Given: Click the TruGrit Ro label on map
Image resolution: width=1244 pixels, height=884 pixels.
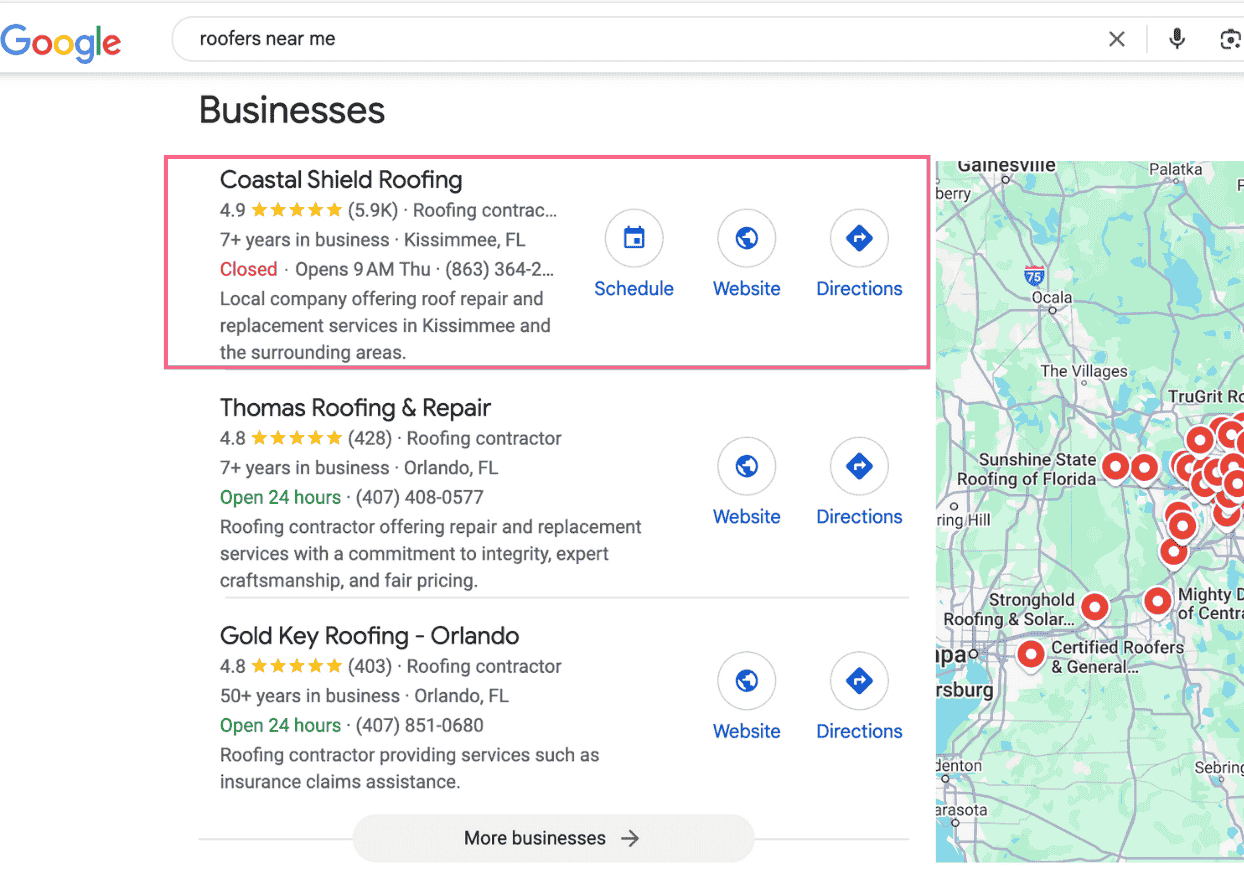Looking at the screenshot, I should 1205,396.
